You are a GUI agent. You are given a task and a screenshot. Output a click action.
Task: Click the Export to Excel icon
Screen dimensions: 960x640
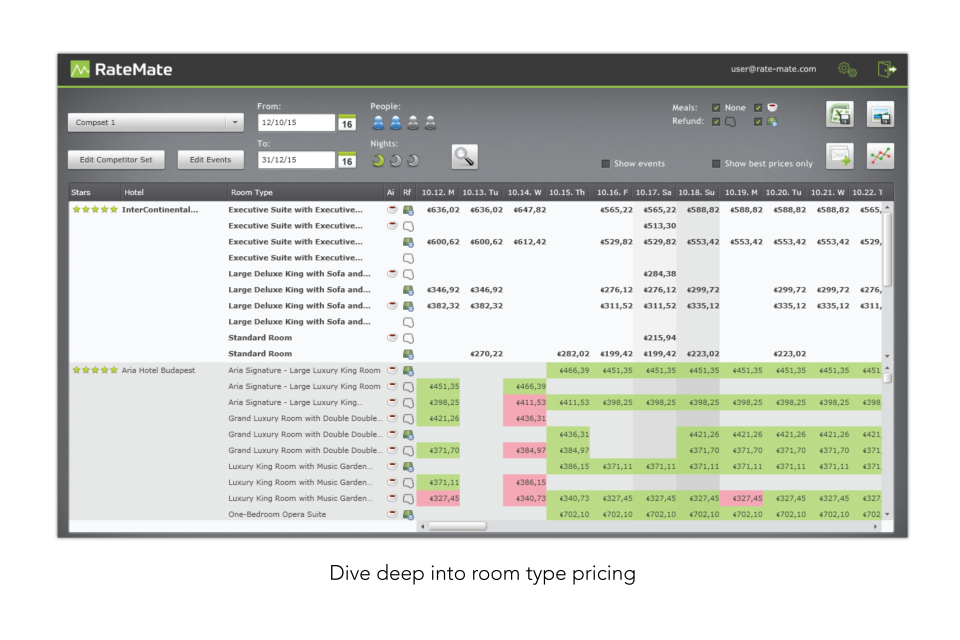pos(840,112)
